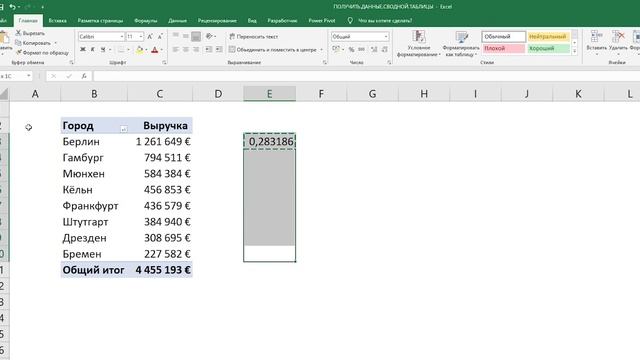Toggle bold formatting (Ж)
The height and width of the screenshot is (360, 640).
[83, 49]
